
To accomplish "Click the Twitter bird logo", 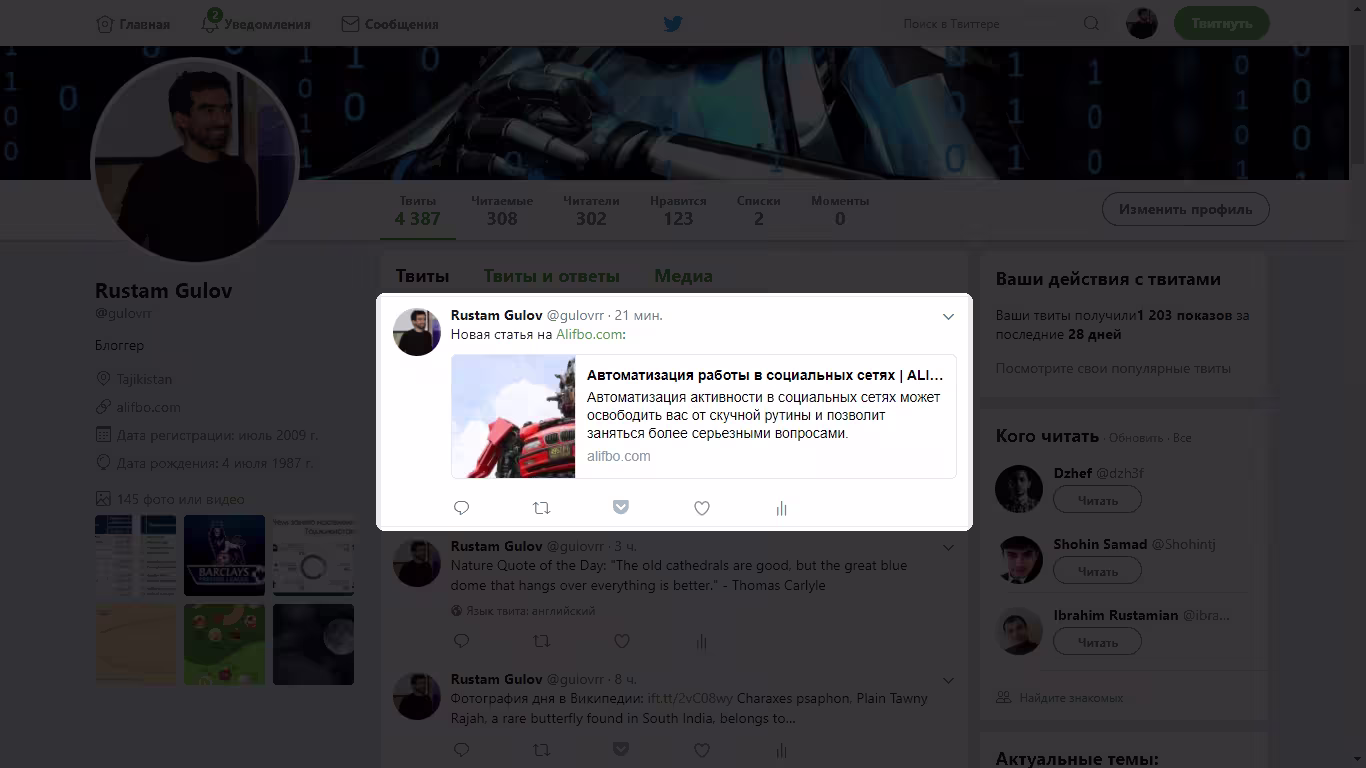I will click(x=673, y=23).
